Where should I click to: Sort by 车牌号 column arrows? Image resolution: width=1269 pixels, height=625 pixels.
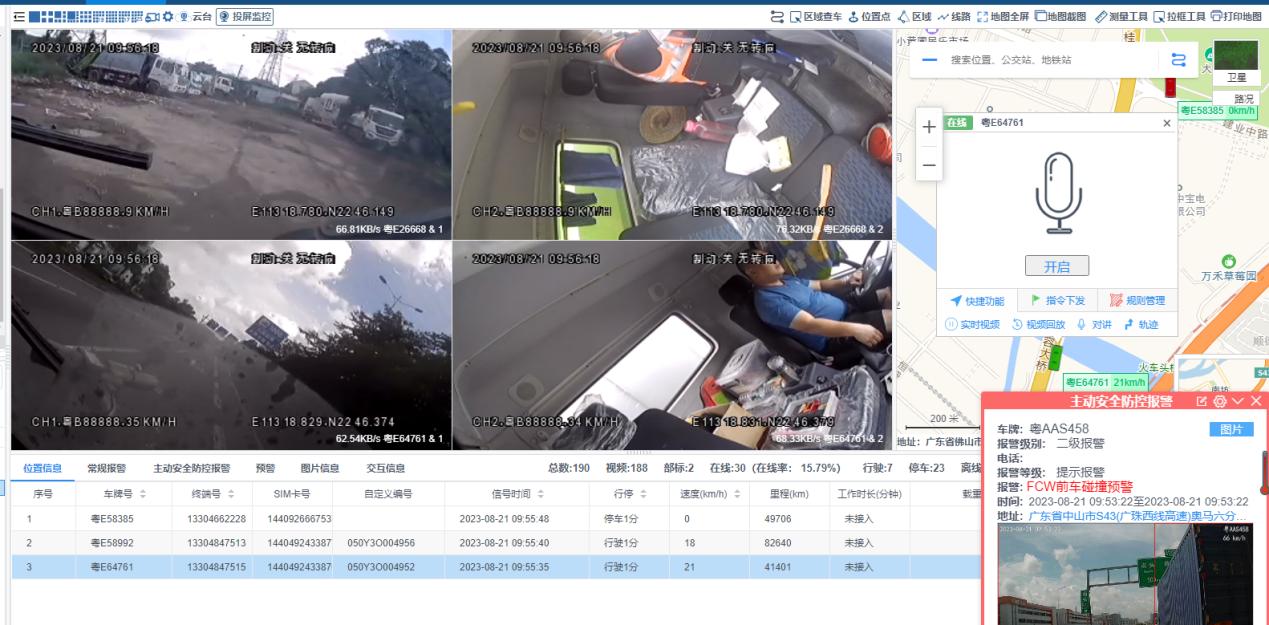pyautogui.click(x=143, y=494)
